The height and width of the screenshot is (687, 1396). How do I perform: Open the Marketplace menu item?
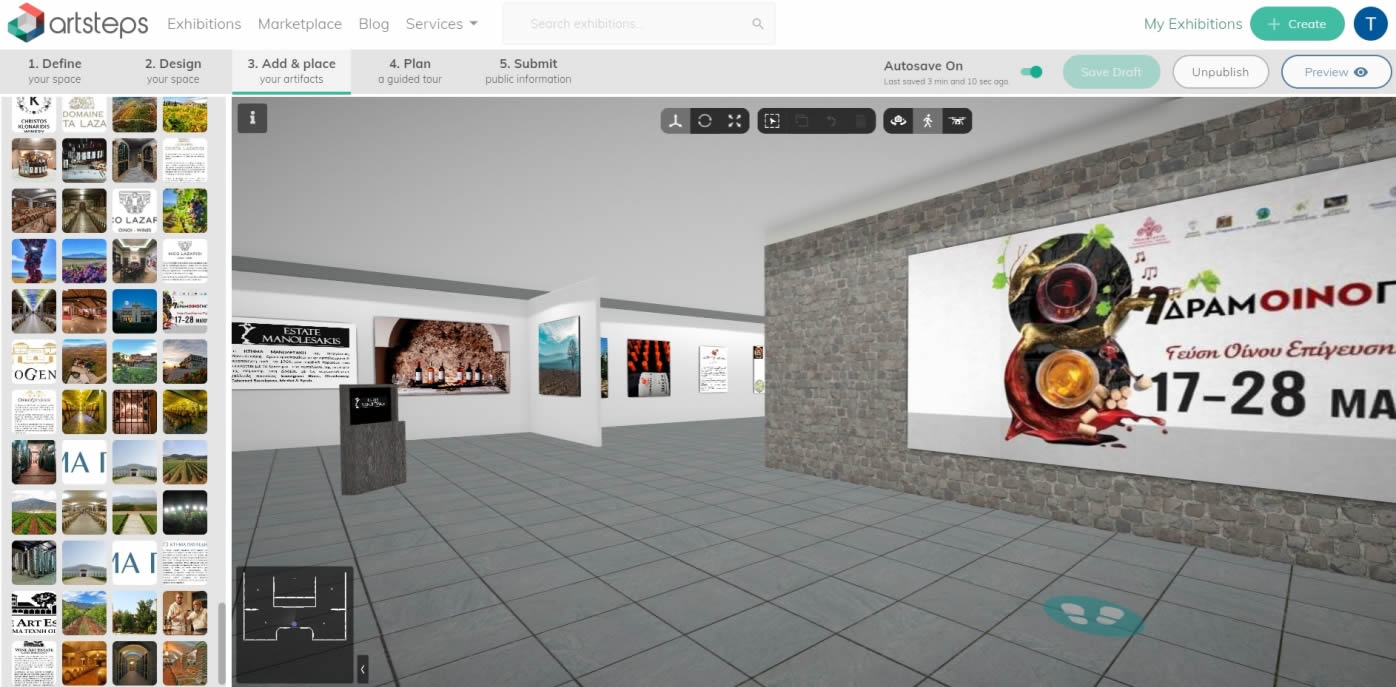299,24
